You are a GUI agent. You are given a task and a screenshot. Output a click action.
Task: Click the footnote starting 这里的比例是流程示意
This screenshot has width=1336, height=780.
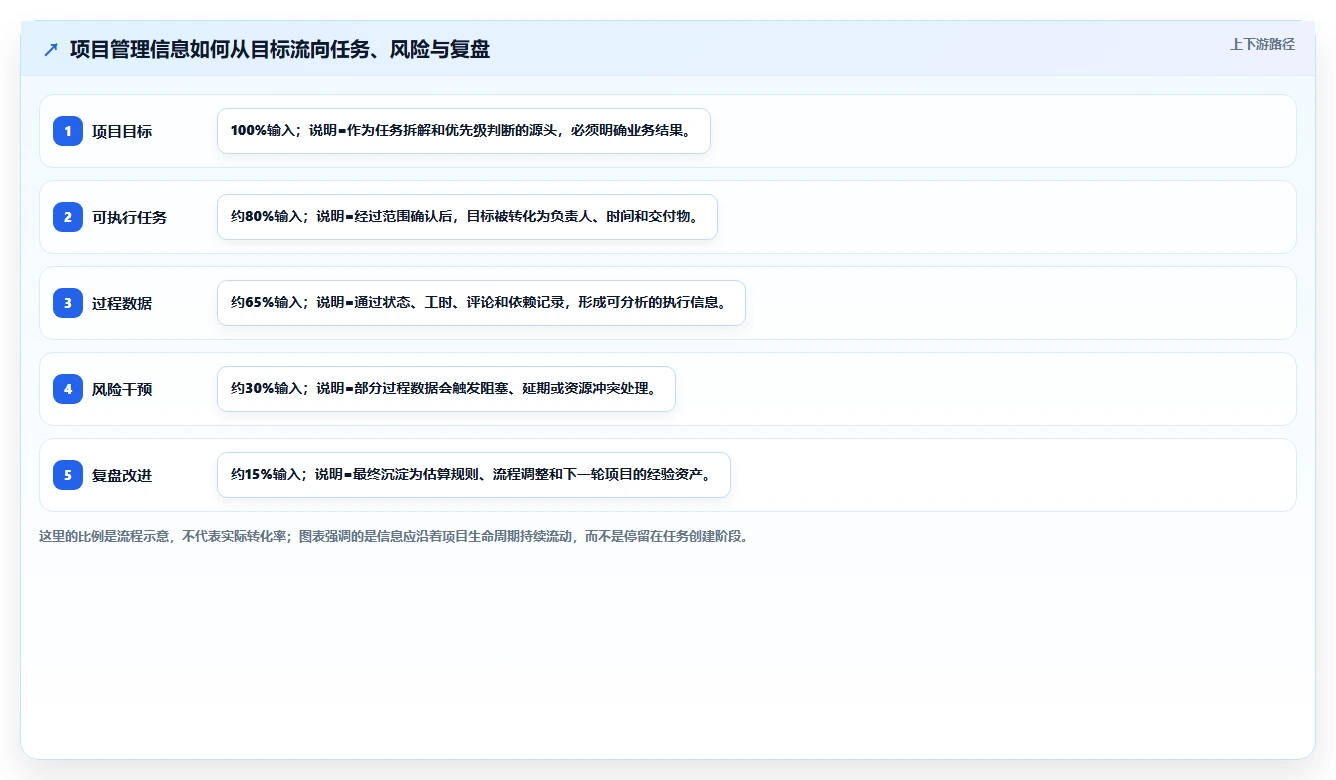[394, 536]
